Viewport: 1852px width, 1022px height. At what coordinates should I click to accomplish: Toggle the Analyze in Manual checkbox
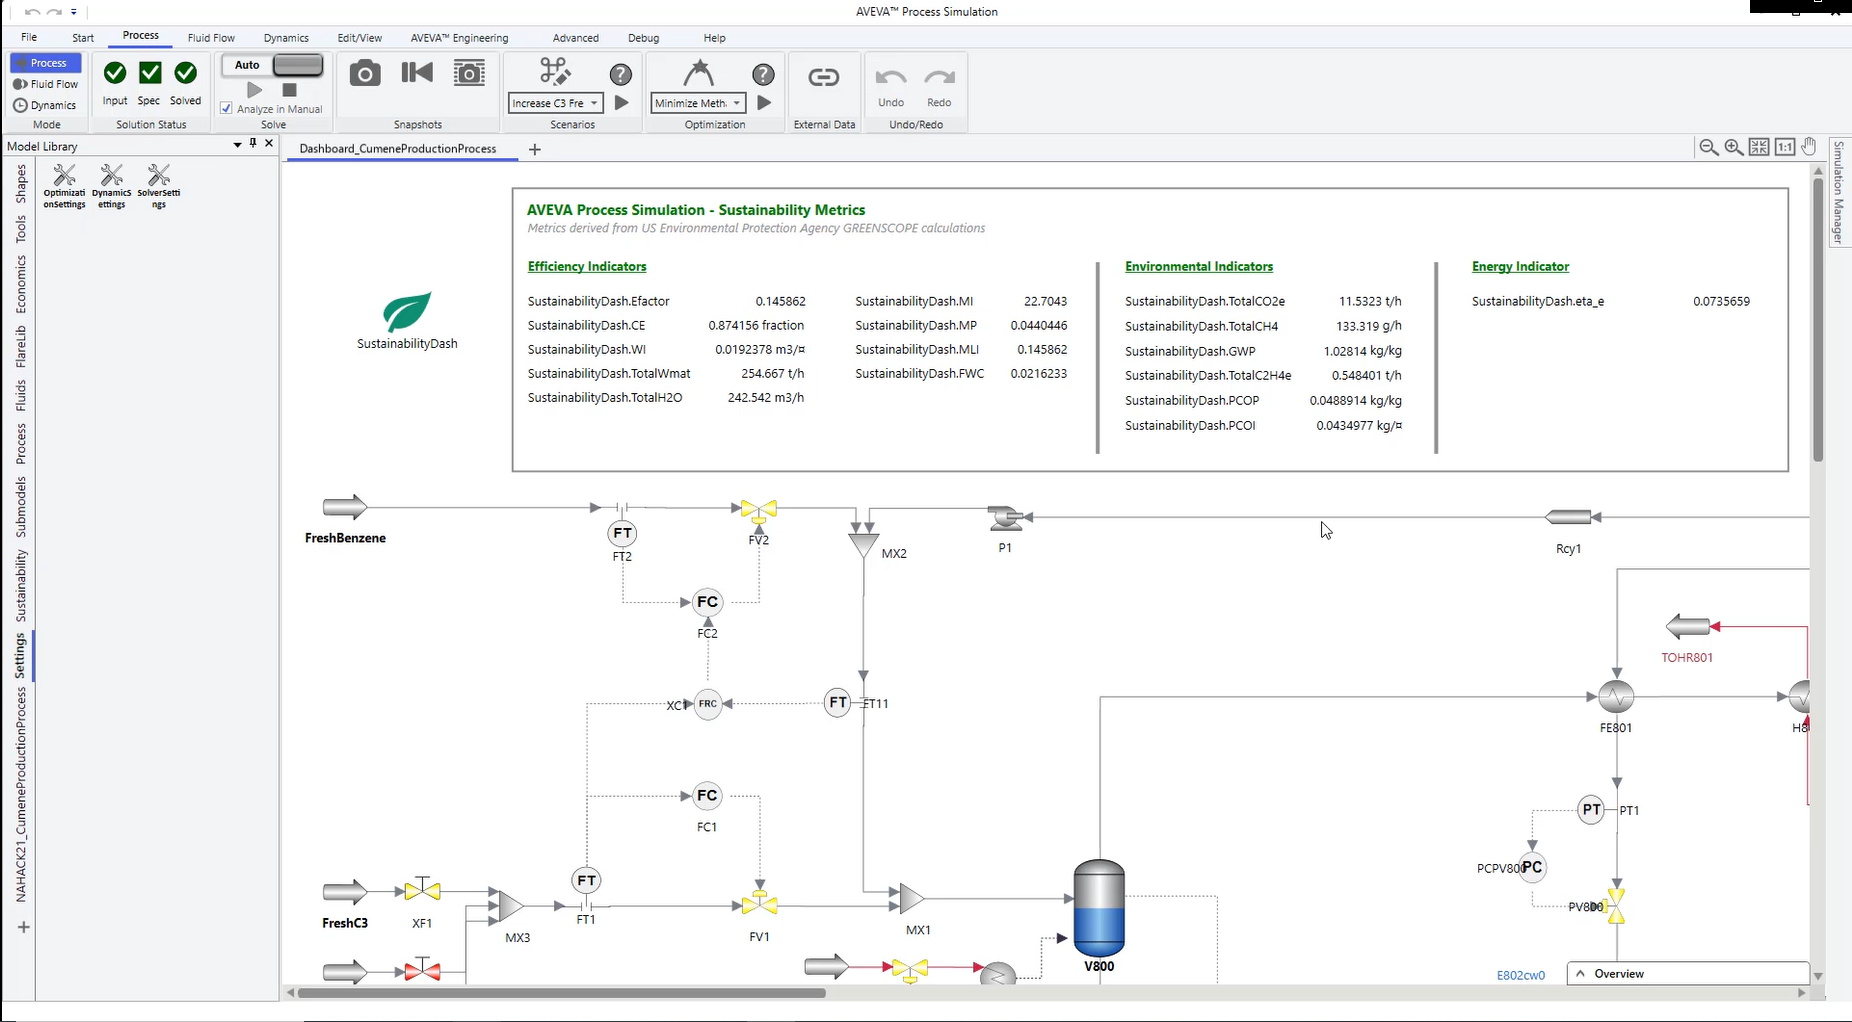[227, 109]
